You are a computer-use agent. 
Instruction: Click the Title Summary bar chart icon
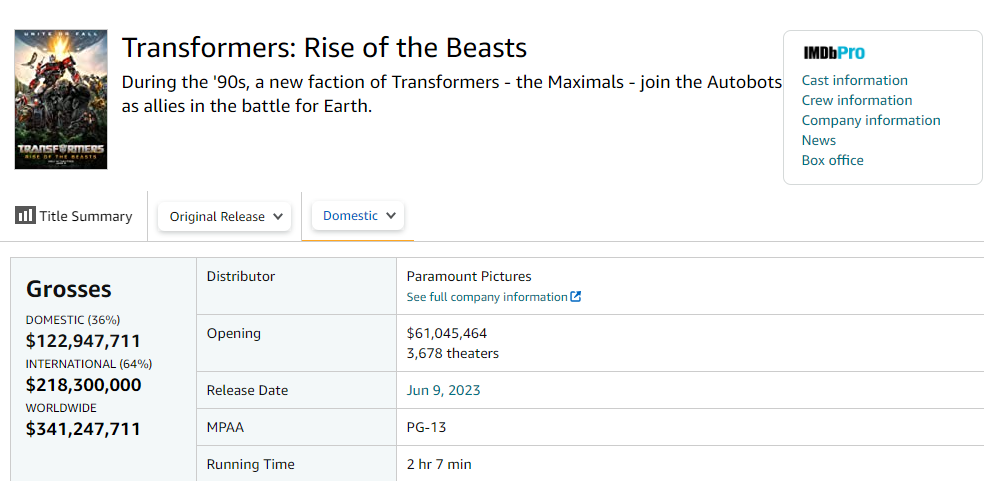pos(25,216)
